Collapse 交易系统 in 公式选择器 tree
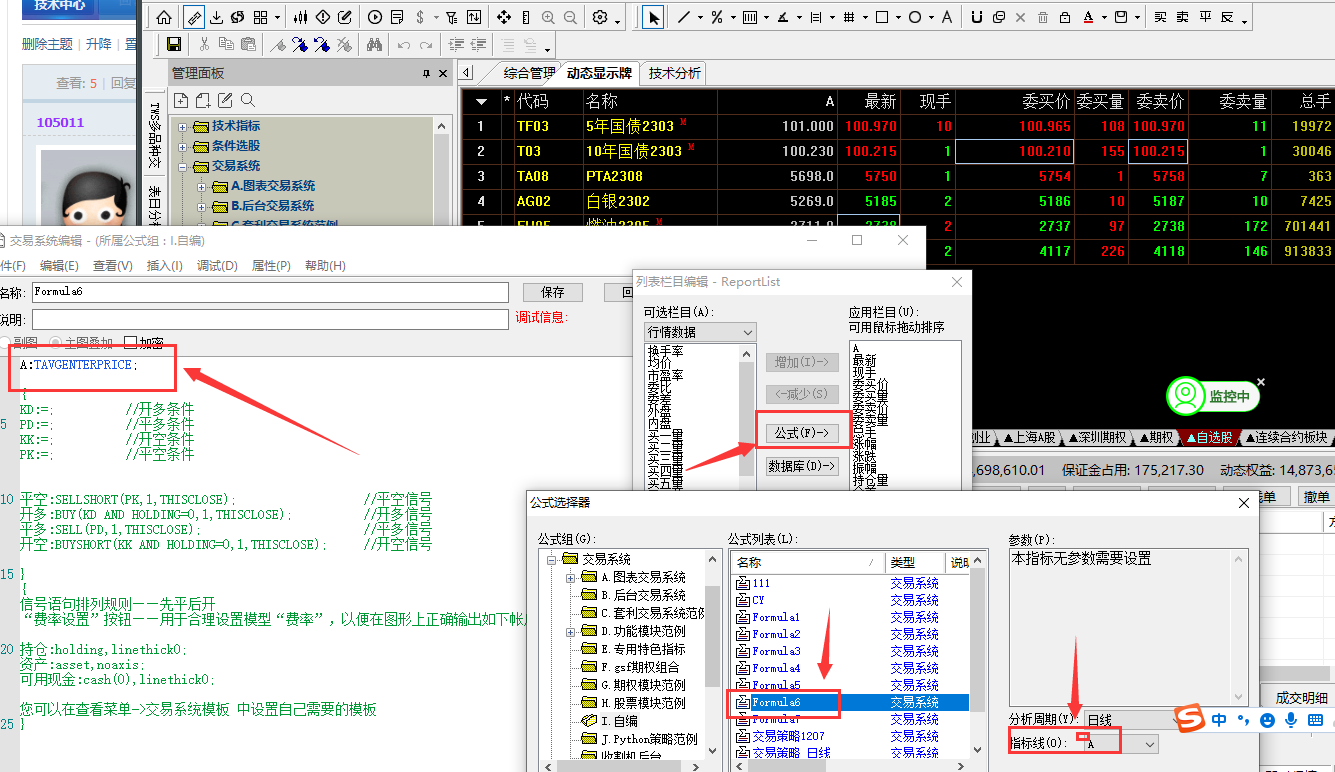 (x=552, y=560)
